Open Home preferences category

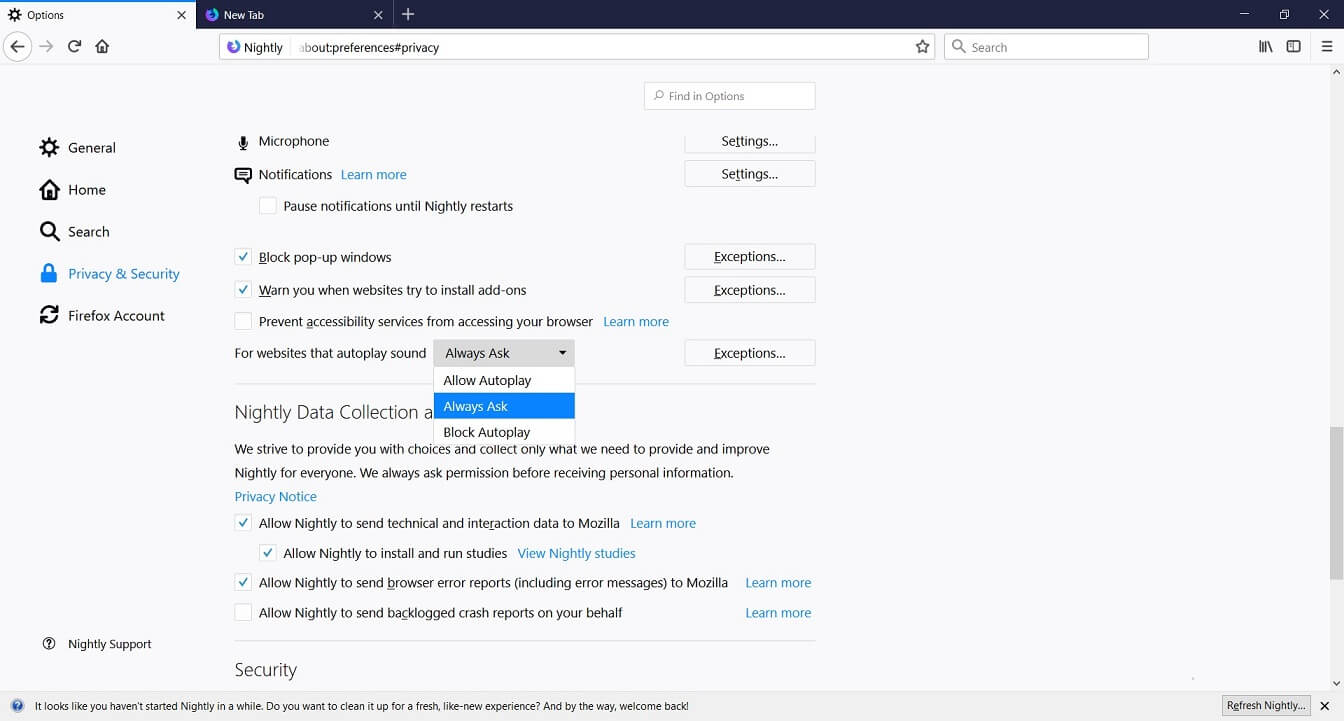72,190
